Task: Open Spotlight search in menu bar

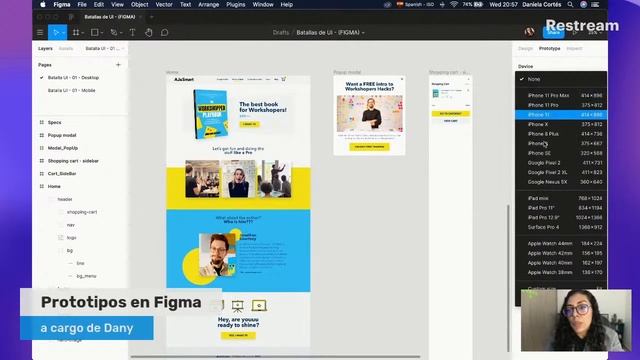Action: click(x=570, y=4)
